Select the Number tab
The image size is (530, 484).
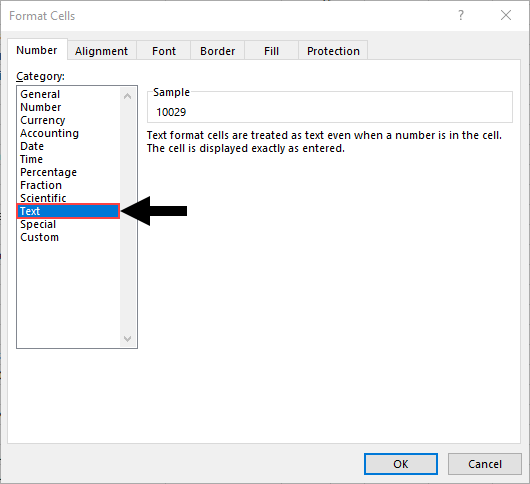pyautogui.click(x=37, y=50)
